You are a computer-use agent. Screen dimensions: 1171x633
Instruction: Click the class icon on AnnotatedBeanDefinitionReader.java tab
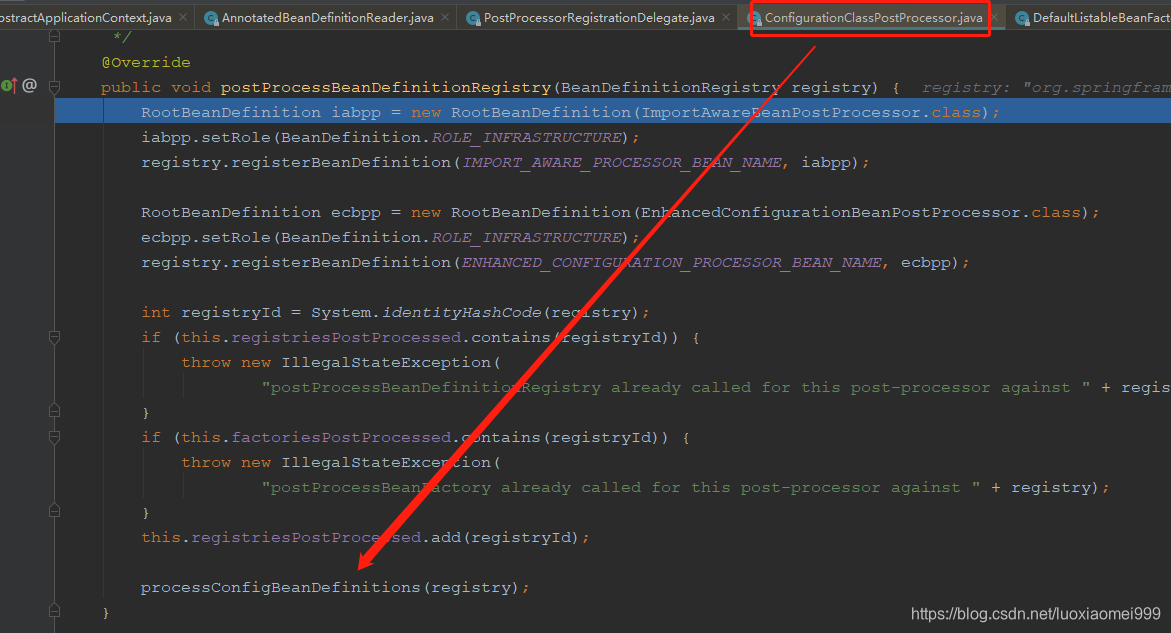(211, 18)
